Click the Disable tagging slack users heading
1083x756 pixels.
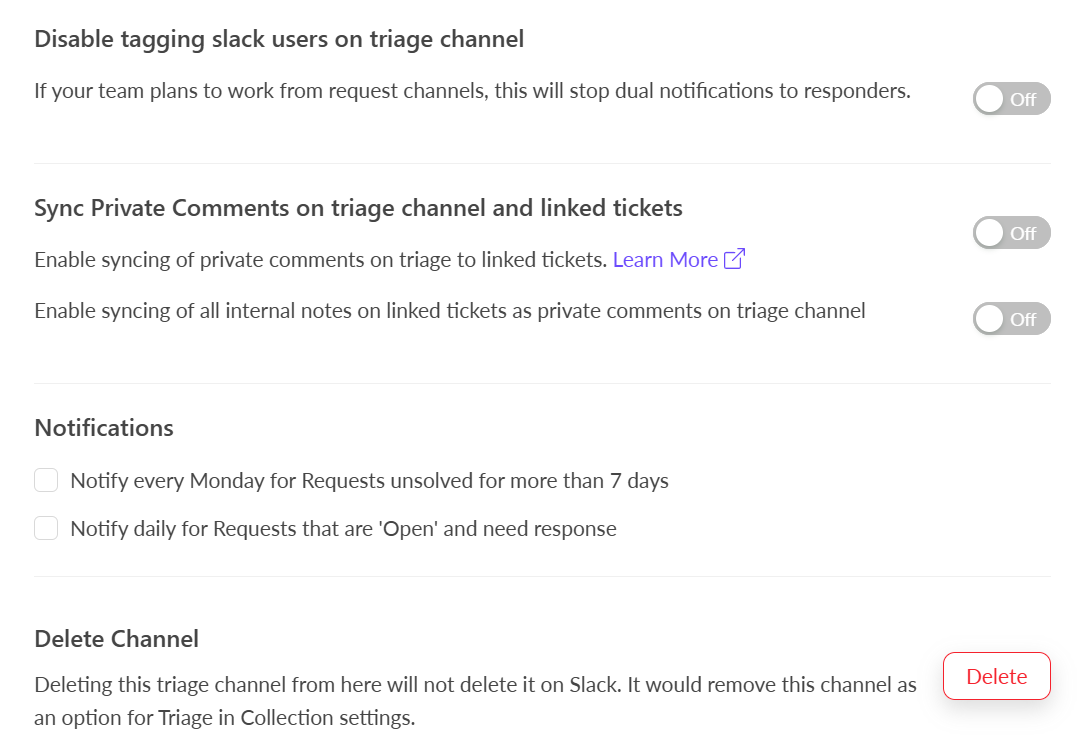tap(279, 40)
